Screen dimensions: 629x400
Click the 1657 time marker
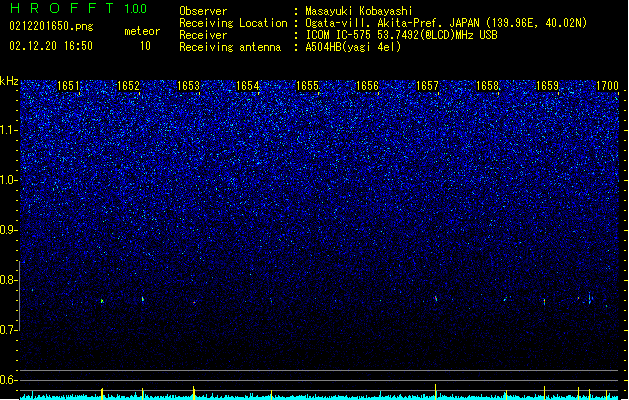(427, 86)
